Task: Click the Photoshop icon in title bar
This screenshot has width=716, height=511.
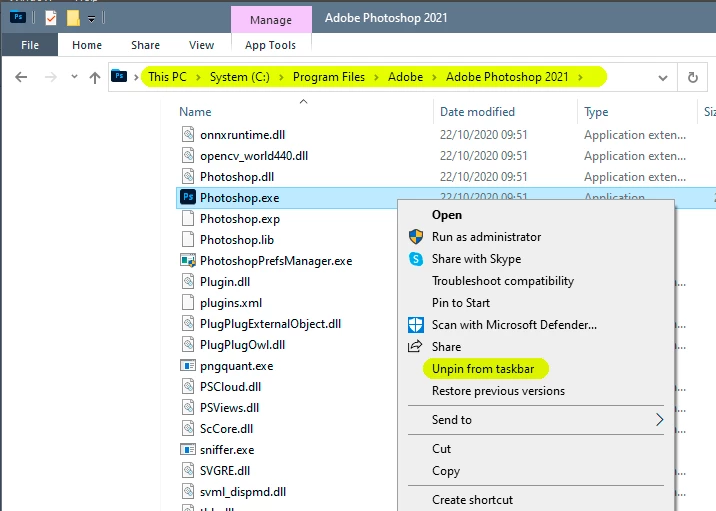Action: [18, 17]
